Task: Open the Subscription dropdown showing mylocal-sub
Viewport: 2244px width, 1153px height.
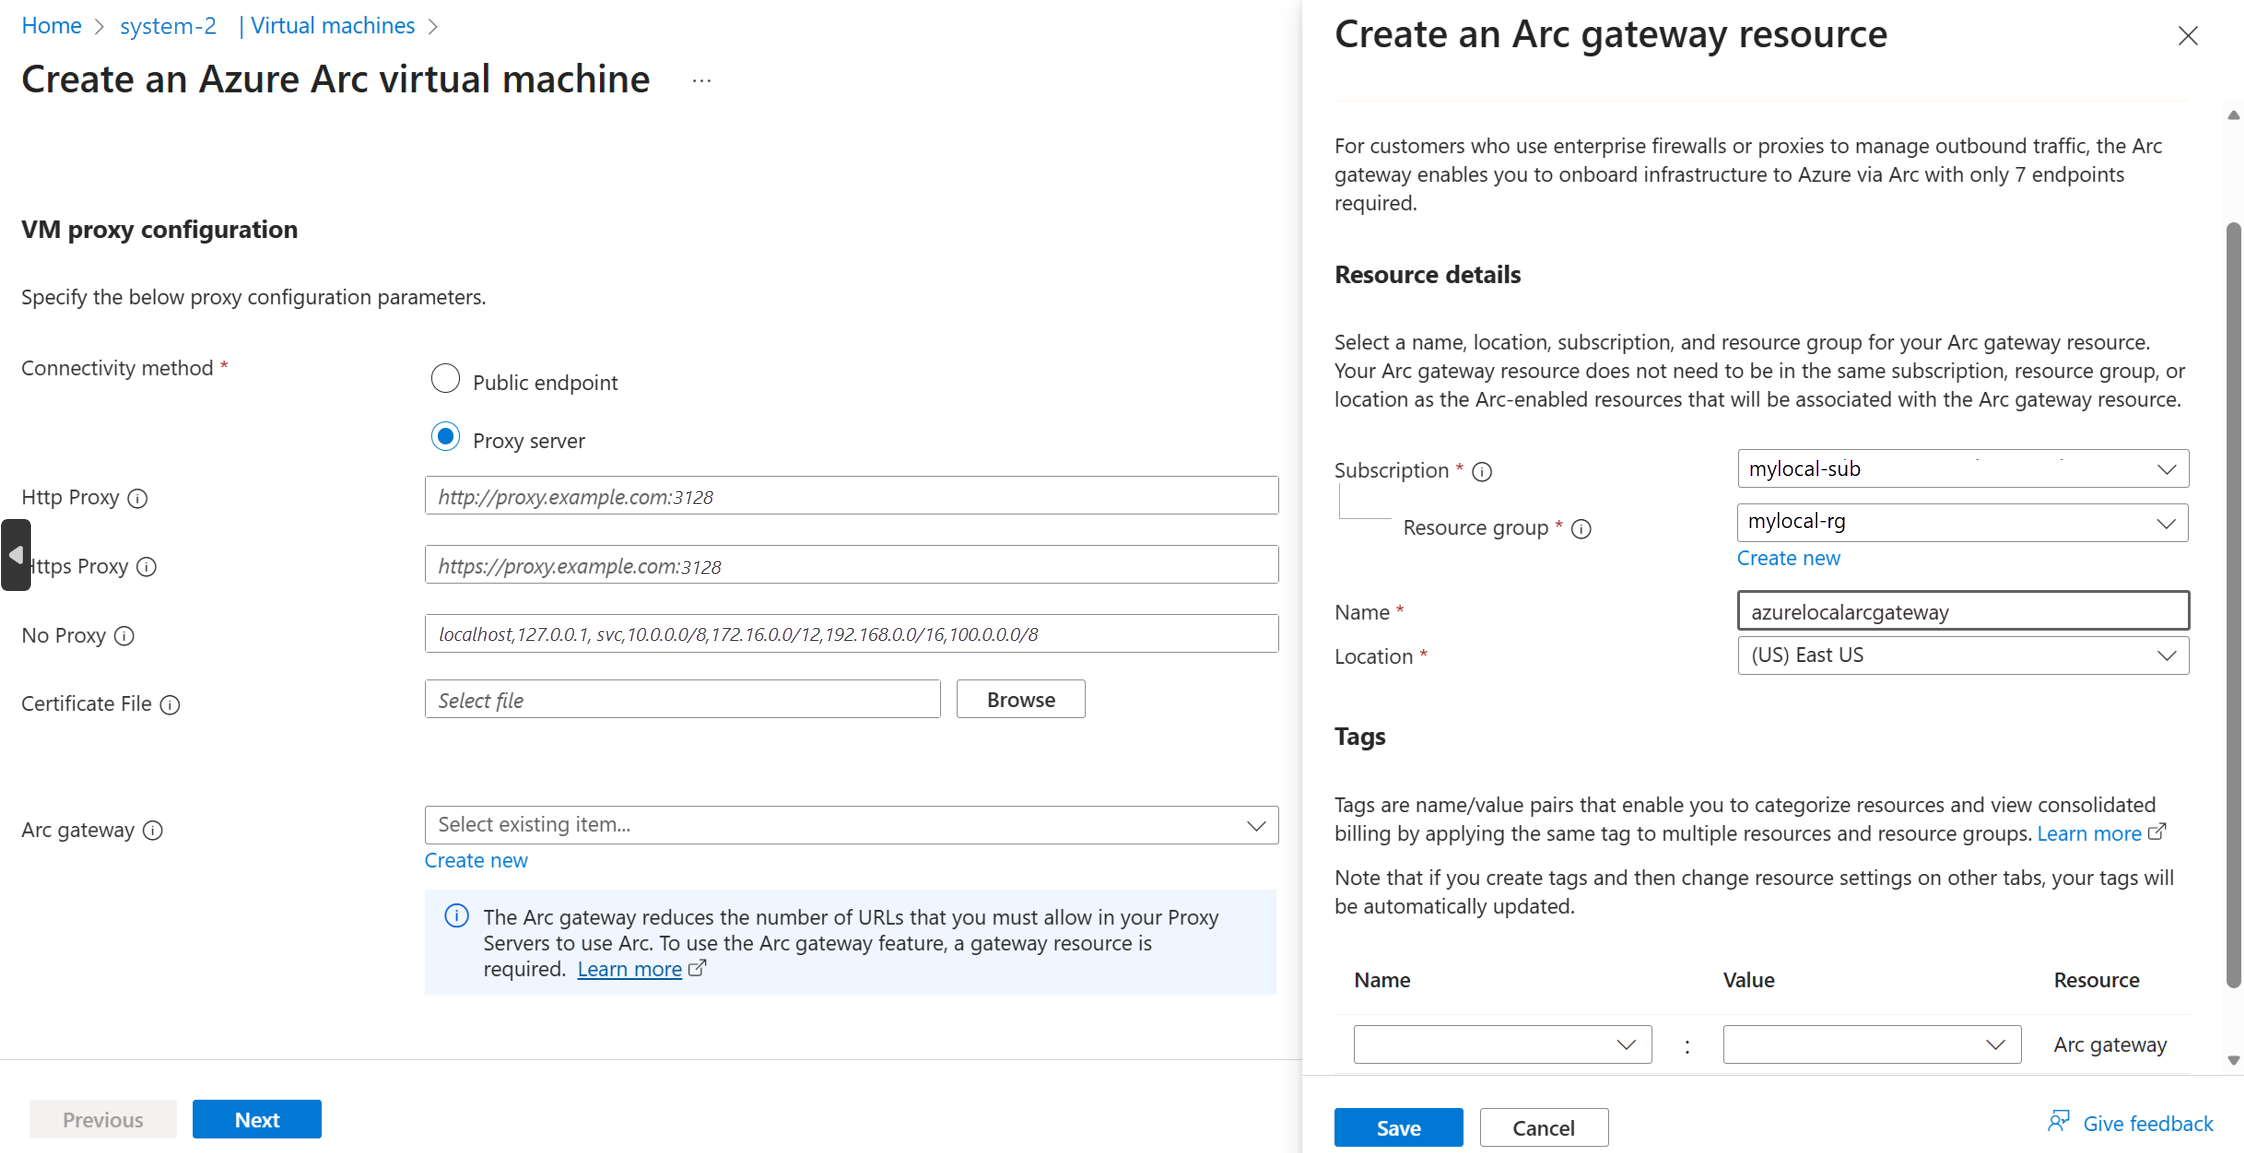Action: [x=1962, y=469]
